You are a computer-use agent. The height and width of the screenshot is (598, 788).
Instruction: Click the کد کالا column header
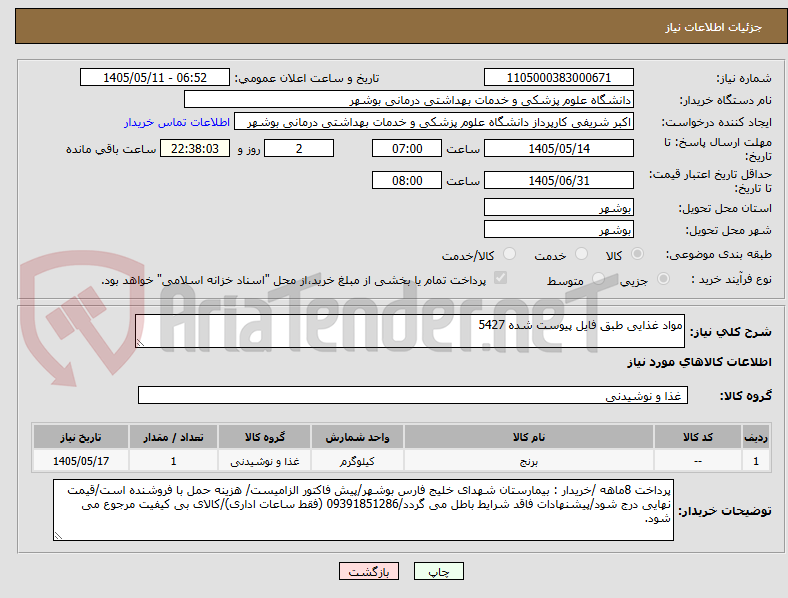click(698, 437)
